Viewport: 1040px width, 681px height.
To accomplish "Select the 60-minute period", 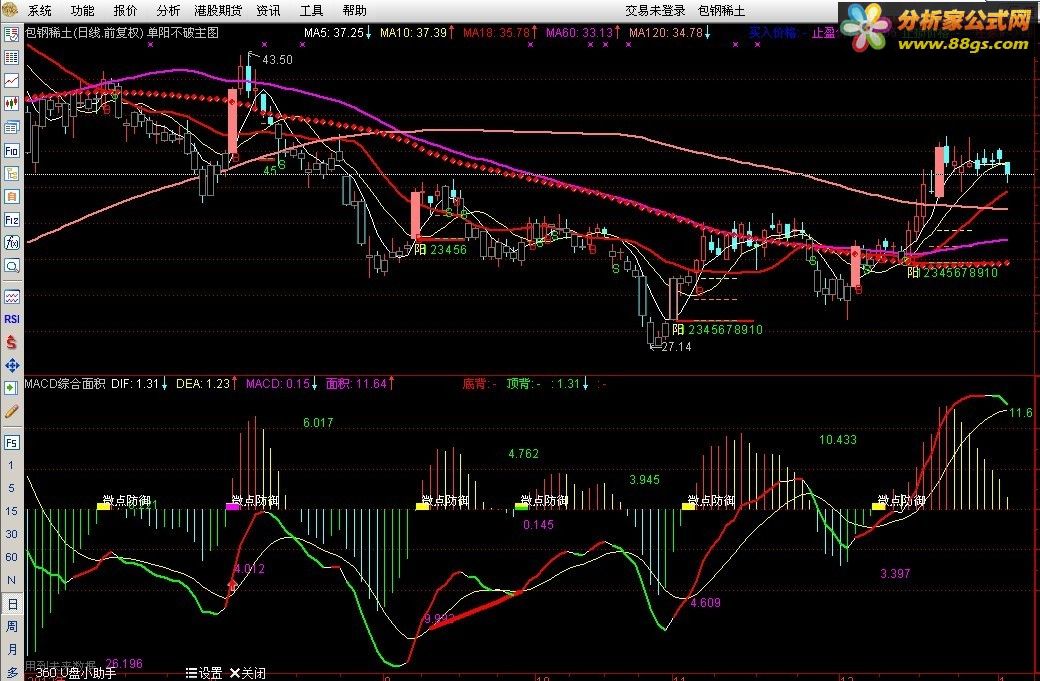I will (x=11, y=557).
